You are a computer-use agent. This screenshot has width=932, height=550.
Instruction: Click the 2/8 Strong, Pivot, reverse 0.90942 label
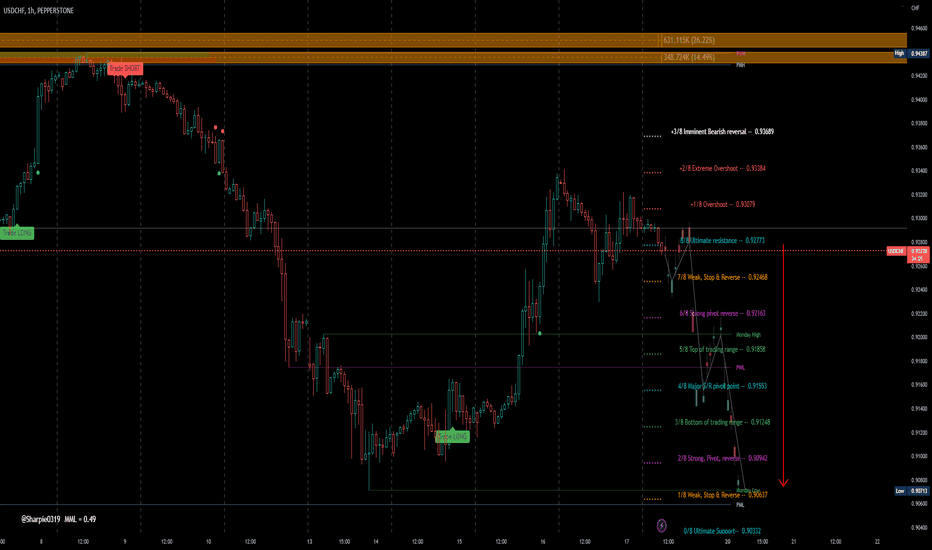click(722, 458)
